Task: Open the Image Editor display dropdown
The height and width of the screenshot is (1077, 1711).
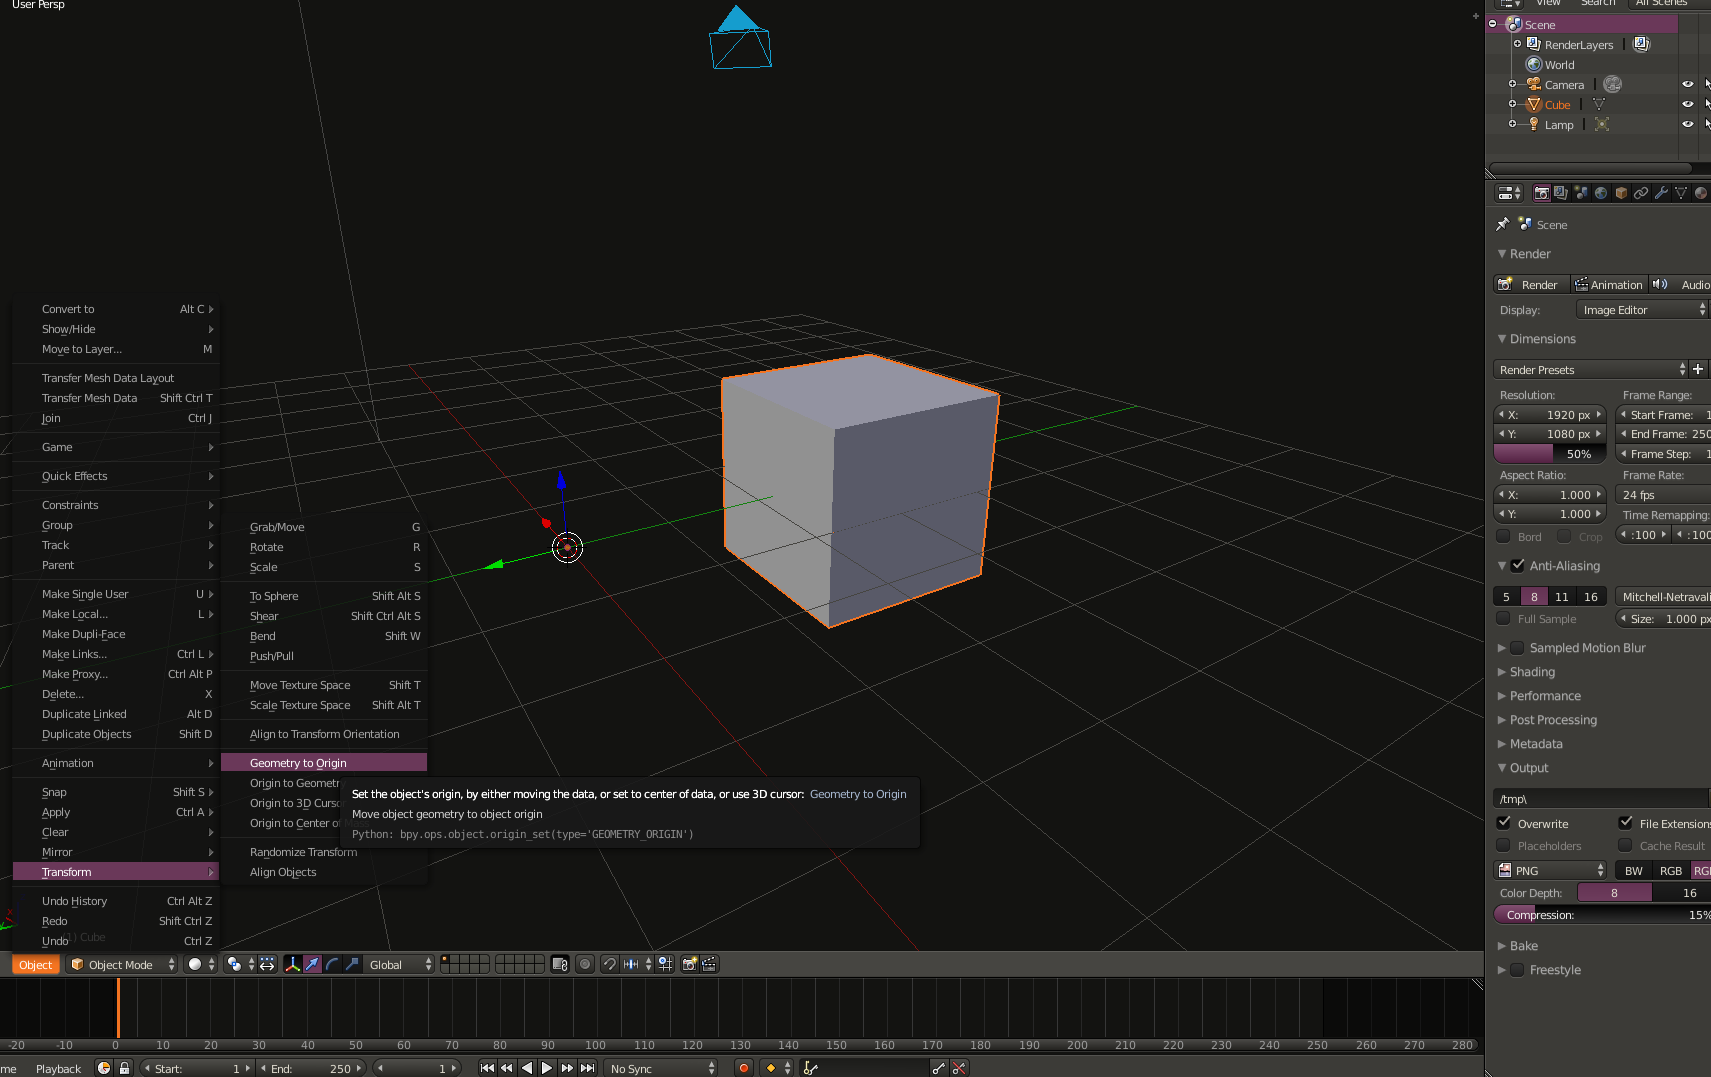Action: (x=1642, y=310)
